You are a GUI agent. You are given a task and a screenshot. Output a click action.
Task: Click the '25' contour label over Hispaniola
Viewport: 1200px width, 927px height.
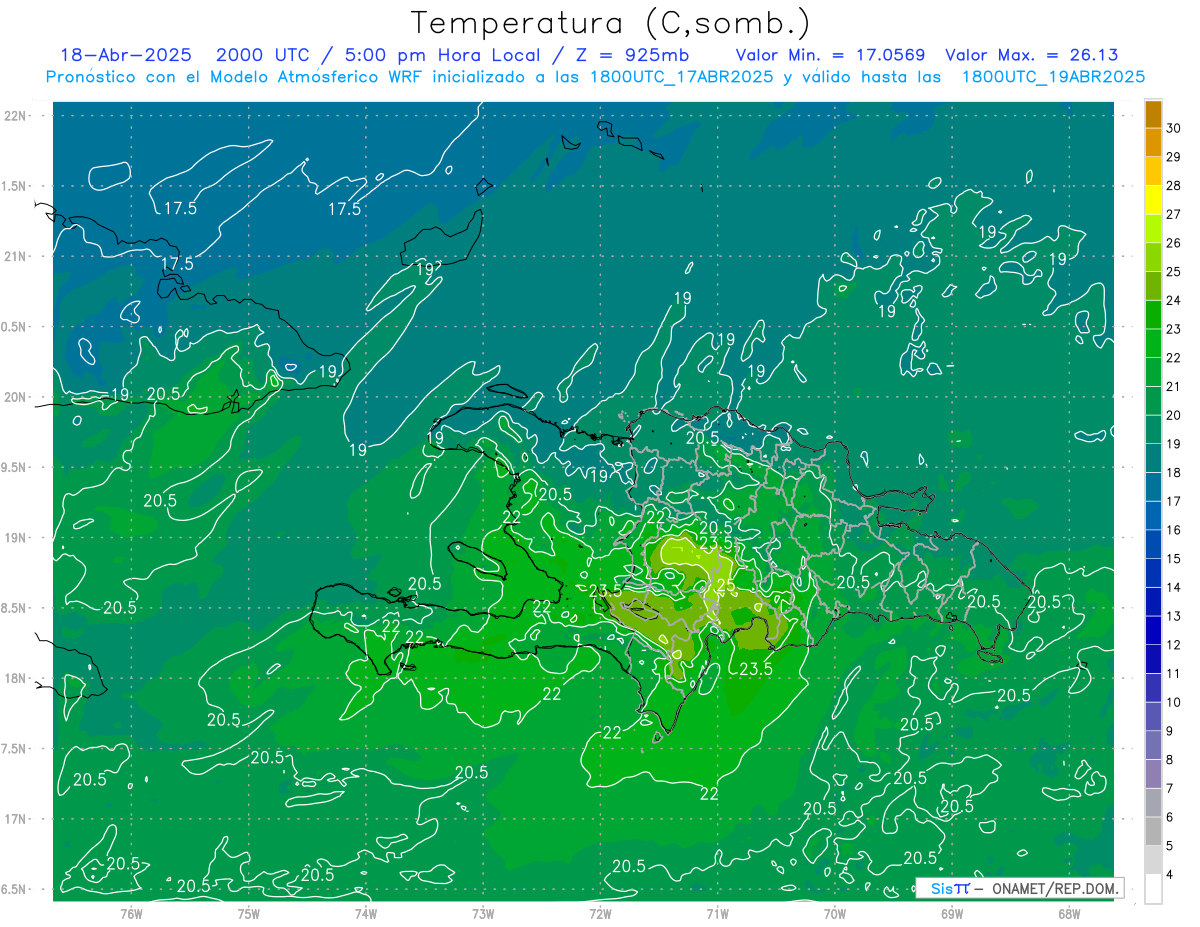point(726,585)
